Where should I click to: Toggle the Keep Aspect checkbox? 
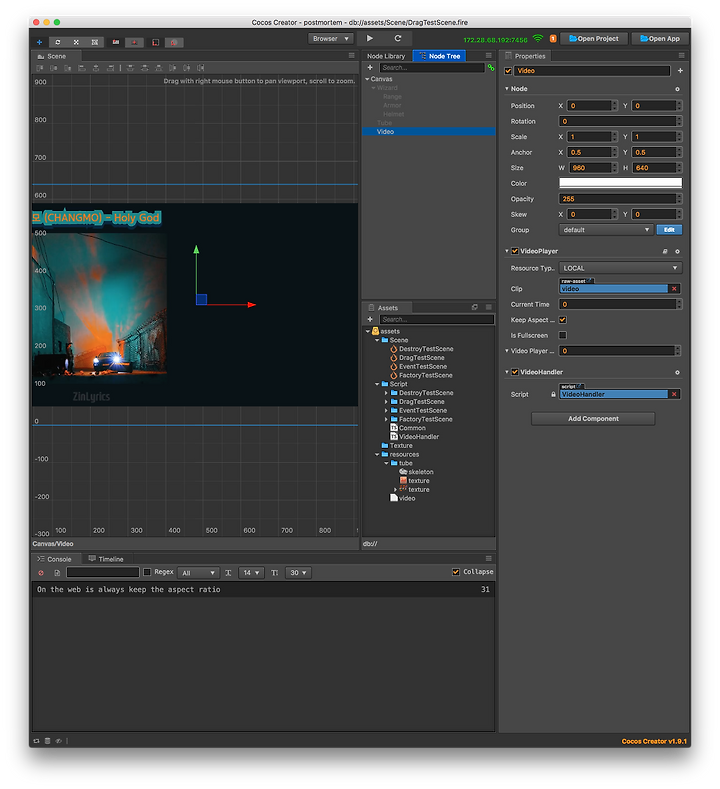pos(563,320)
